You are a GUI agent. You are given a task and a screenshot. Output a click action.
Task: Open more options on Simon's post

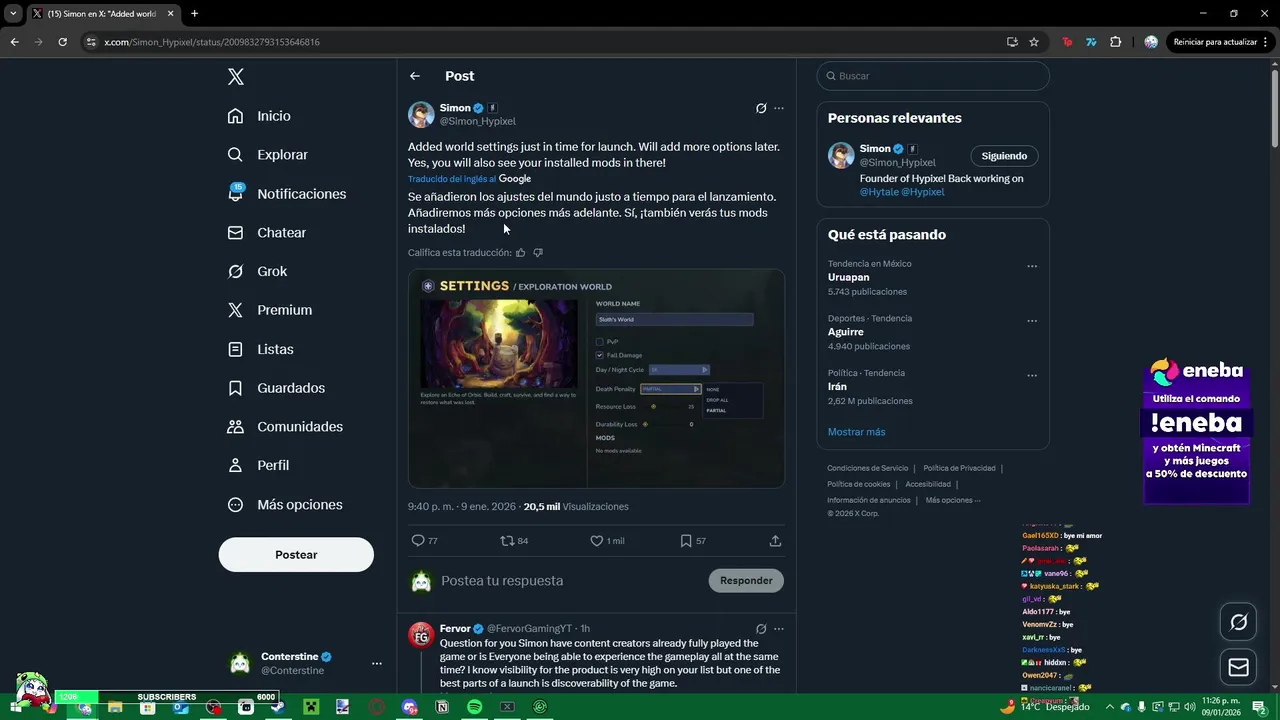click(779, 108)
